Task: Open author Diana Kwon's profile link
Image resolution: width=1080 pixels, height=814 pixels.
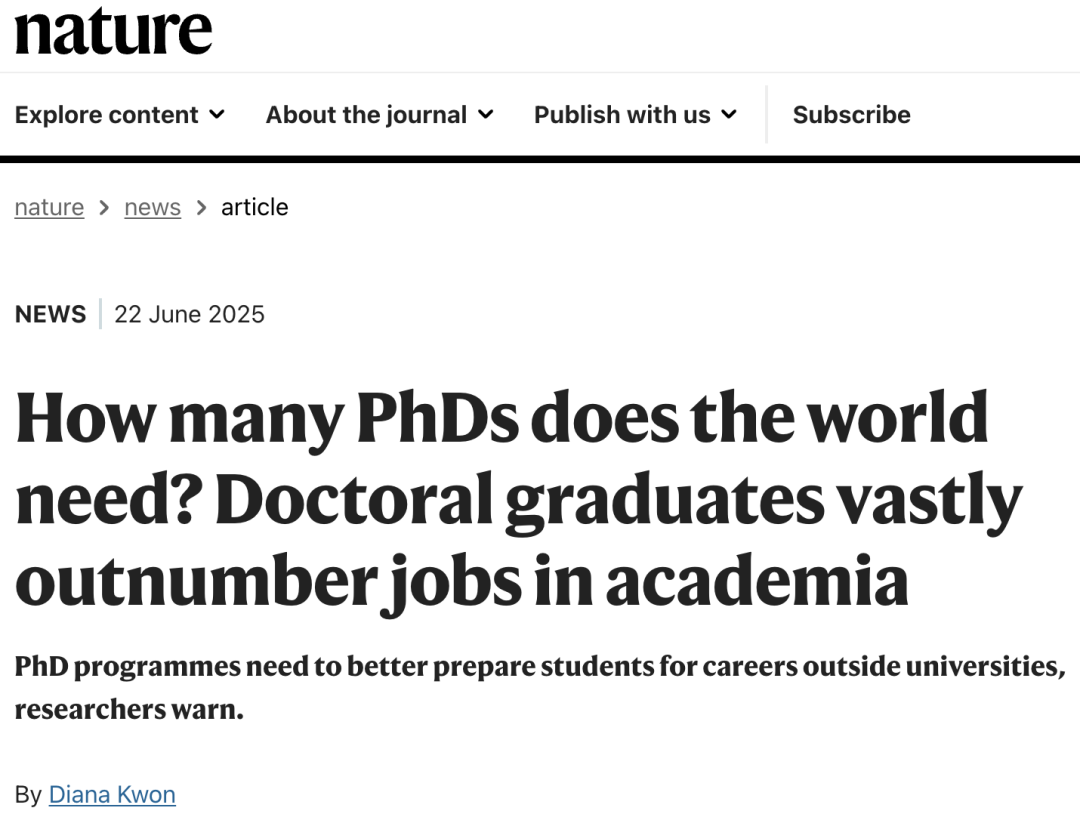Action: tap(112, 795)
